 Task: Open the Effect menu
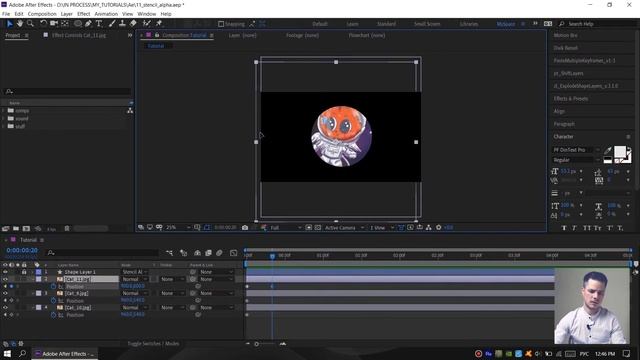pyautogui.click(x=84, y=14)
